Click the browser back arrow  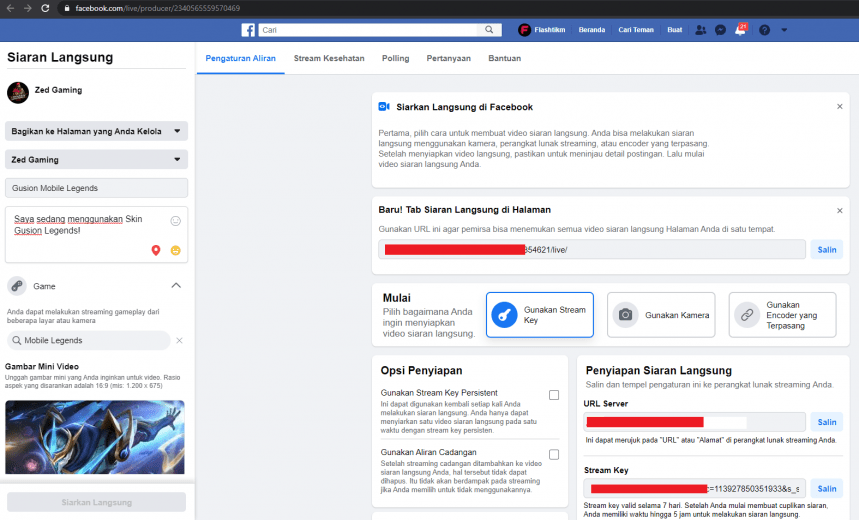coord(10,8)
